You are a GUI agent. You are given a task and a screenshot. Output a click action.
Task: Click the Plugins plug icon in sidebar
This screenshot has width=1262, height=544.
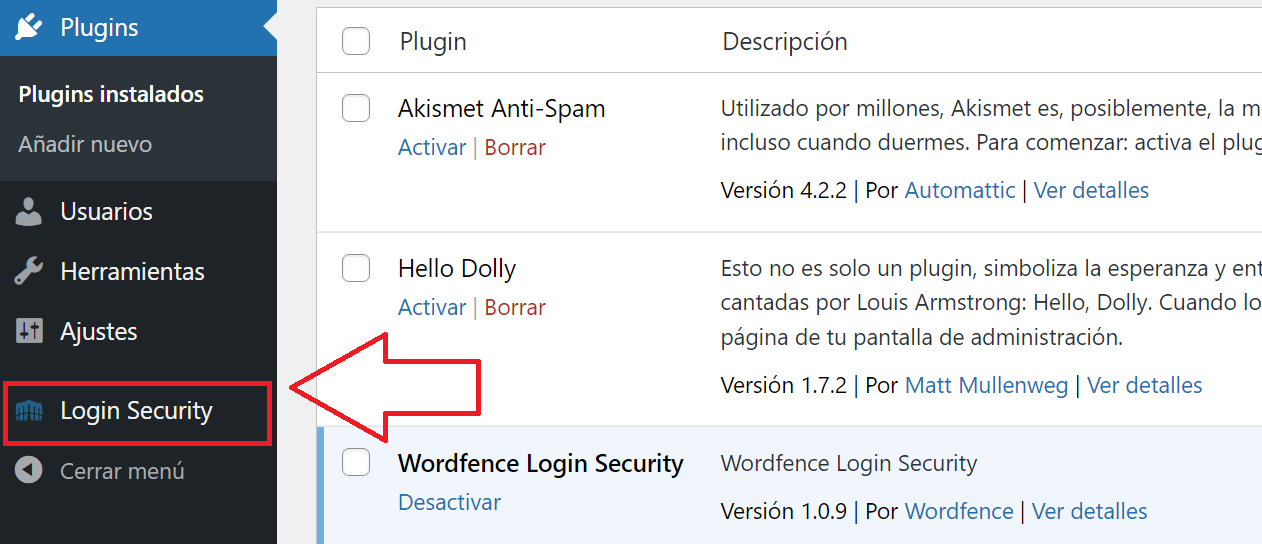tap(29, 27)
